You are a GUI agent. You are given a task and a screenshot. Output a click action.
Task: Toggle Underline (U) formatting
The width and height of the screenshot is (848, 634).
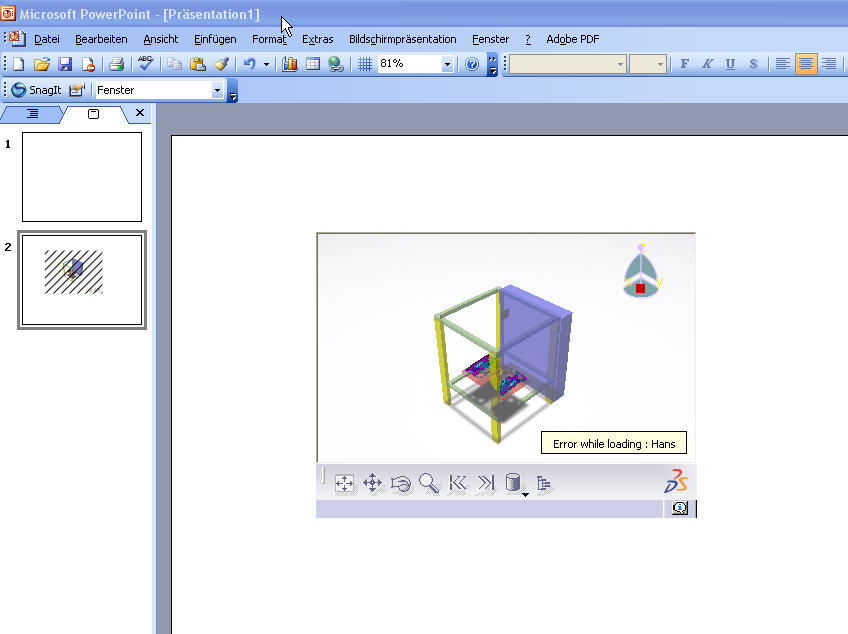730,64
